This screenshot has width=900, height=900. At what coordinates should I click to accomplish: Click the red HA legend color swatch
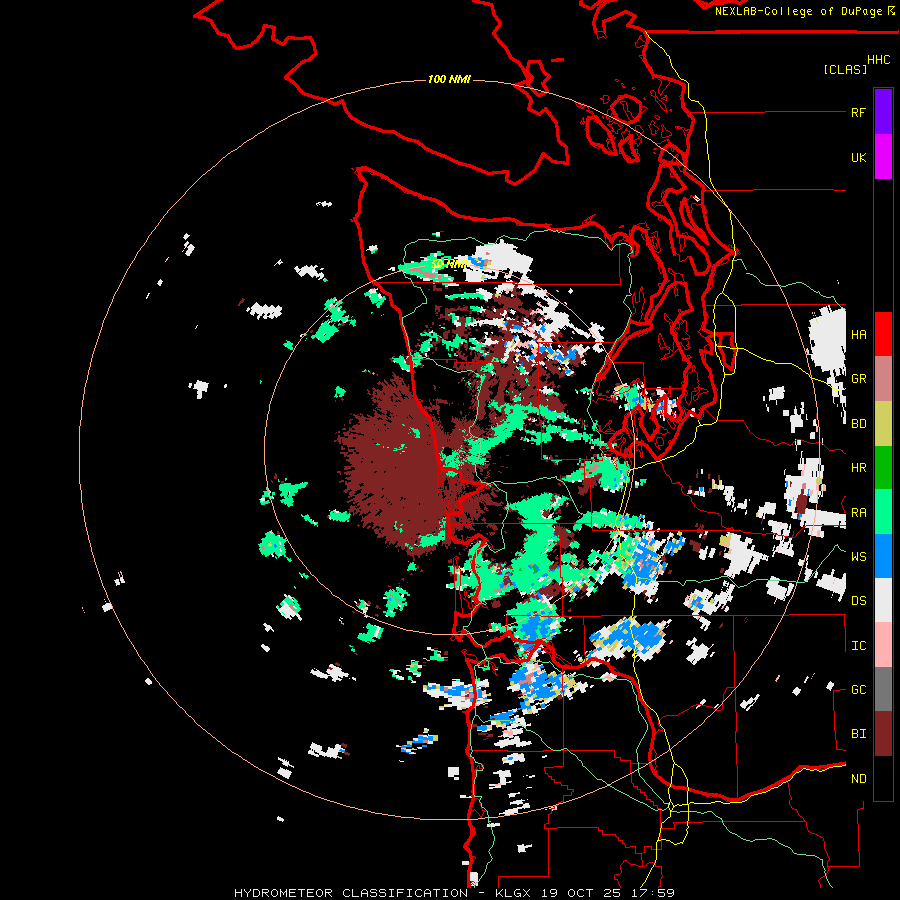coord(883,334)
